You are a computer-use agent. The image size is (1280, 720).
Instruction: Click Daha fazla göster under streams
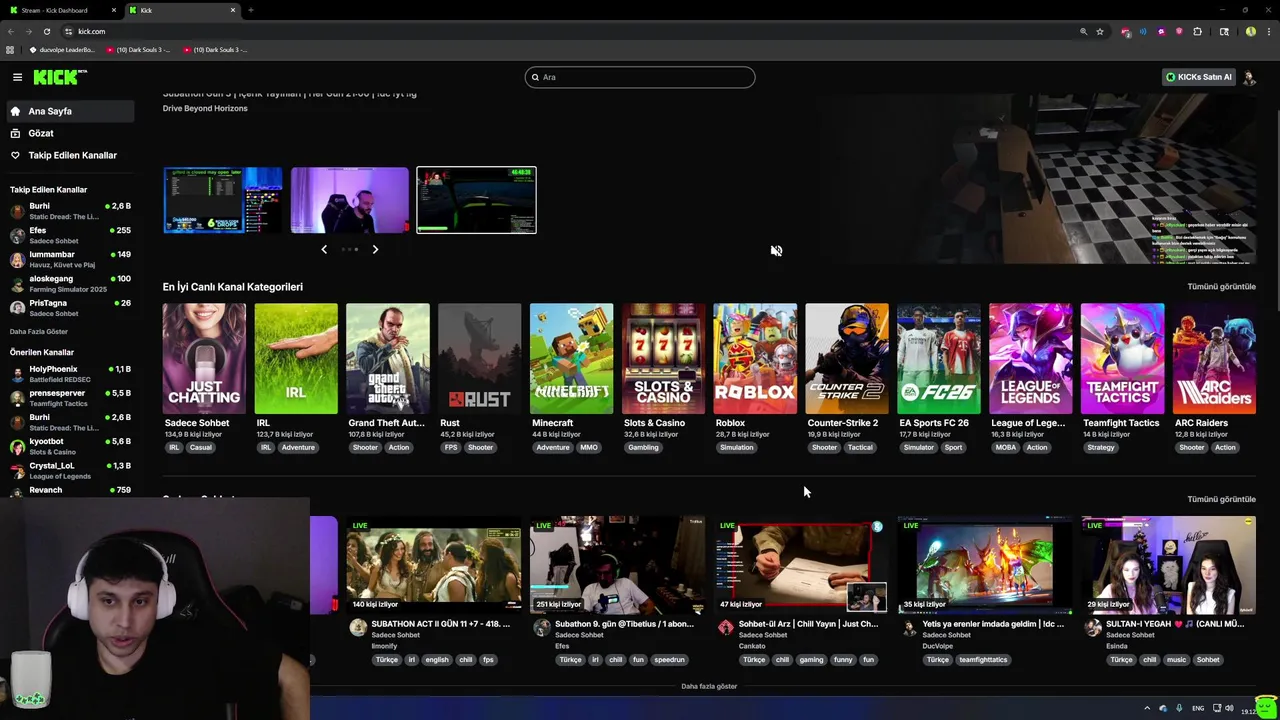pyautogui.click(x=709, y=686)
